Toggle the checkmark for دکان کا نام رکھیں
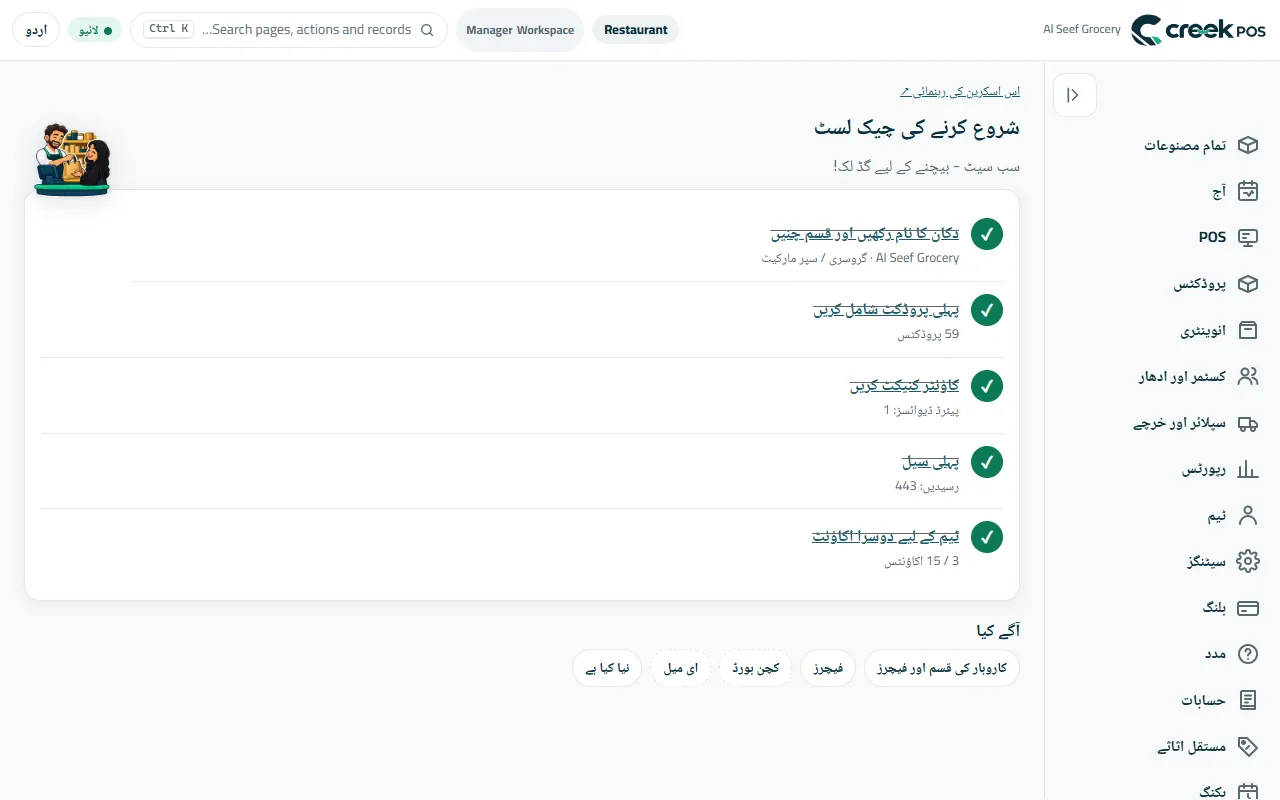This screenshot has width=1280, height=800. coord(987,234)
